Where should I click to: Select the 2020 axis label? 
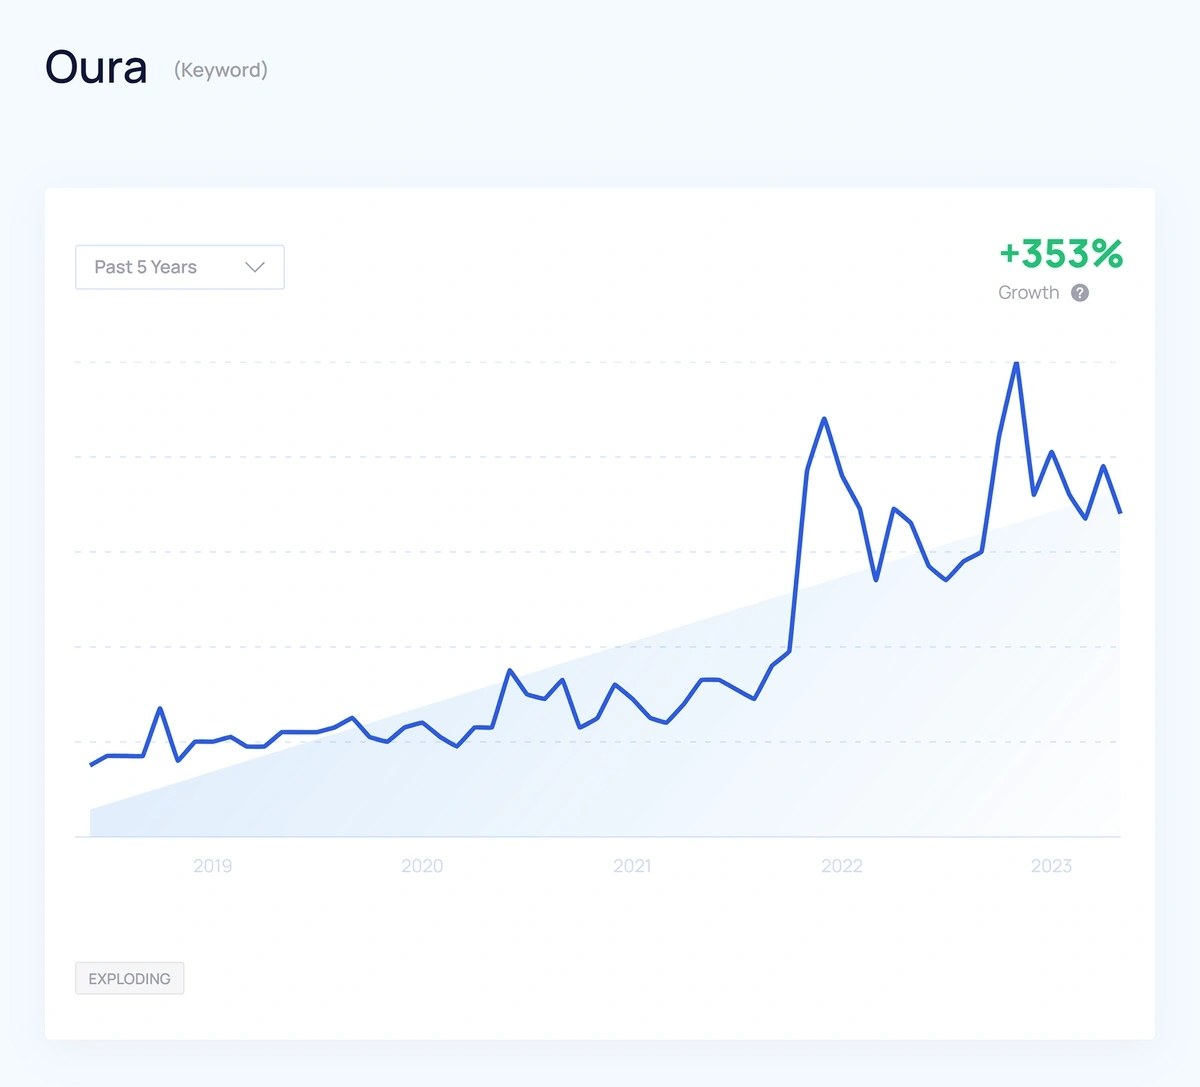[422, 866]
